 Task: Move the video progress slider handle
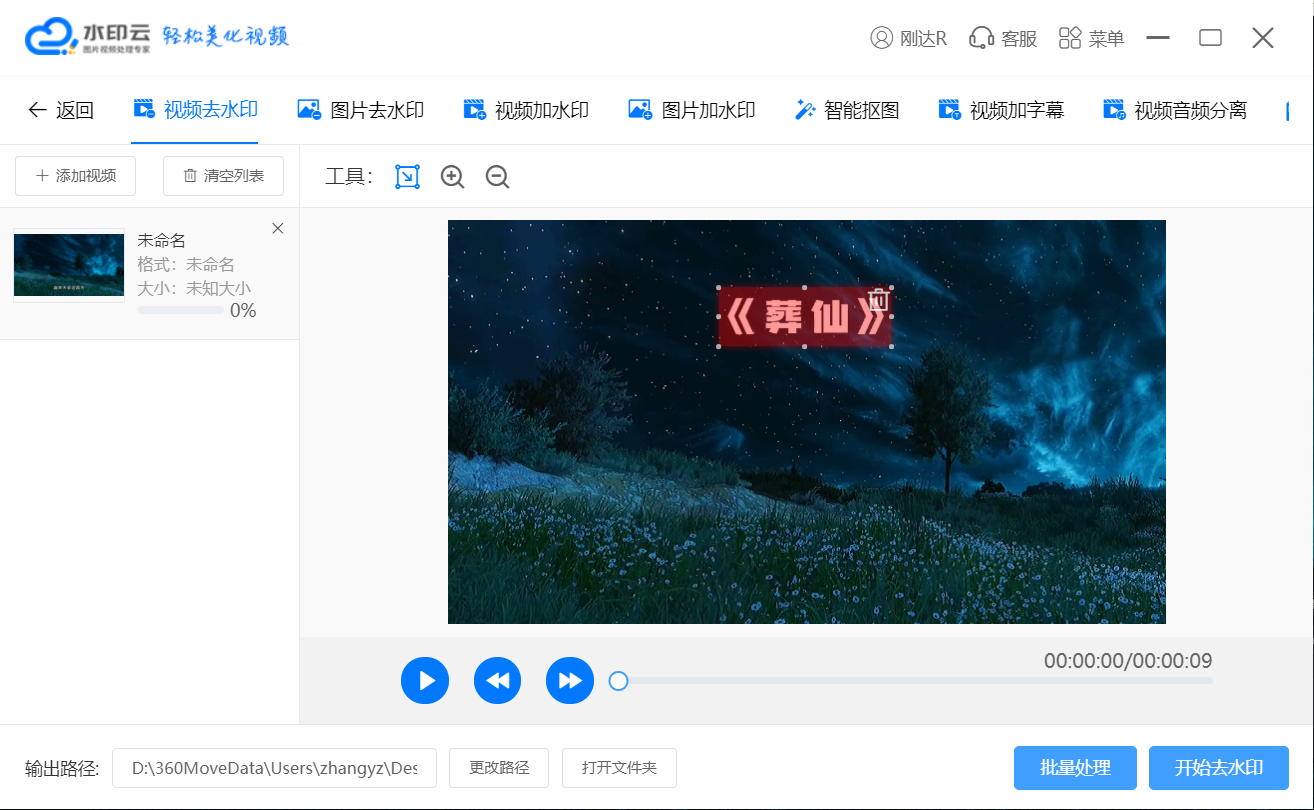pyautogui.click(x=619, y=681)
